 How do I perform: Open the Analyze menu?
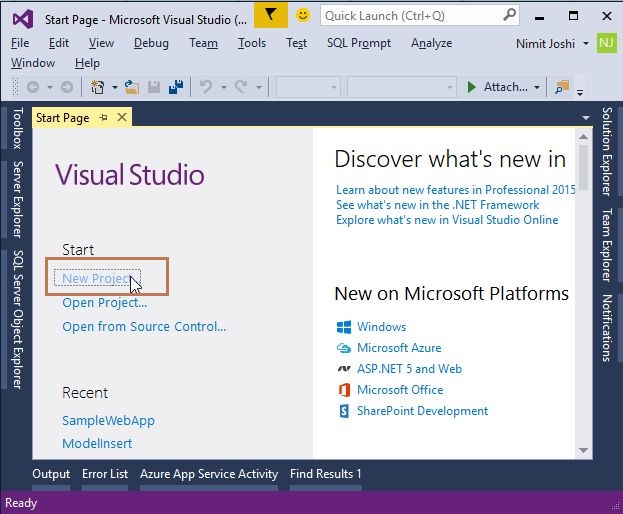tap(431, 43)
